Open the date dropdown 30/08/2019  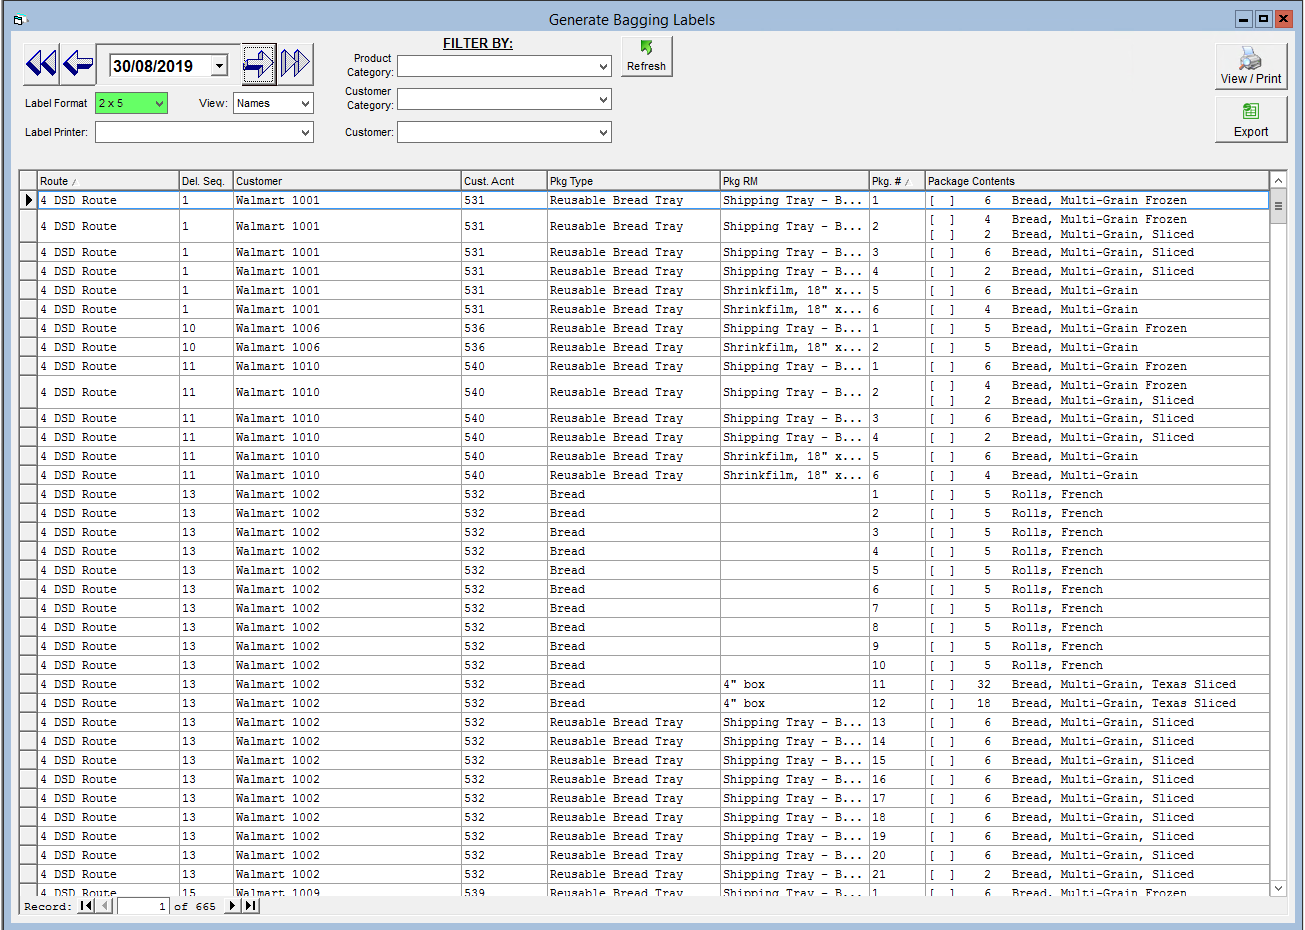219,66
